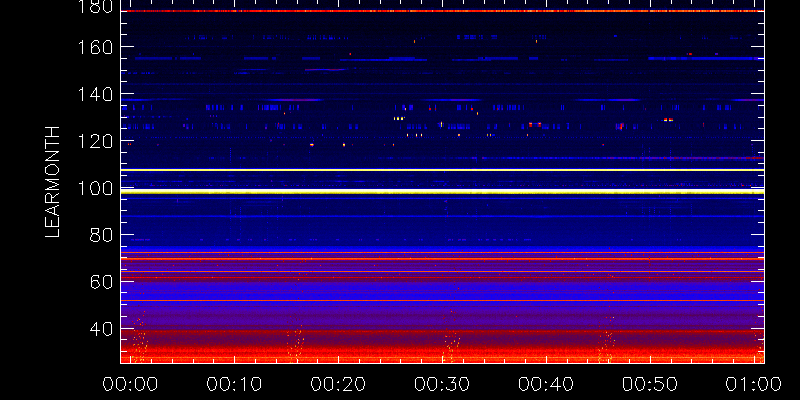
Task: Click the 40 frequency axis label
Action: pyautogui.click(x=102, y=330)
